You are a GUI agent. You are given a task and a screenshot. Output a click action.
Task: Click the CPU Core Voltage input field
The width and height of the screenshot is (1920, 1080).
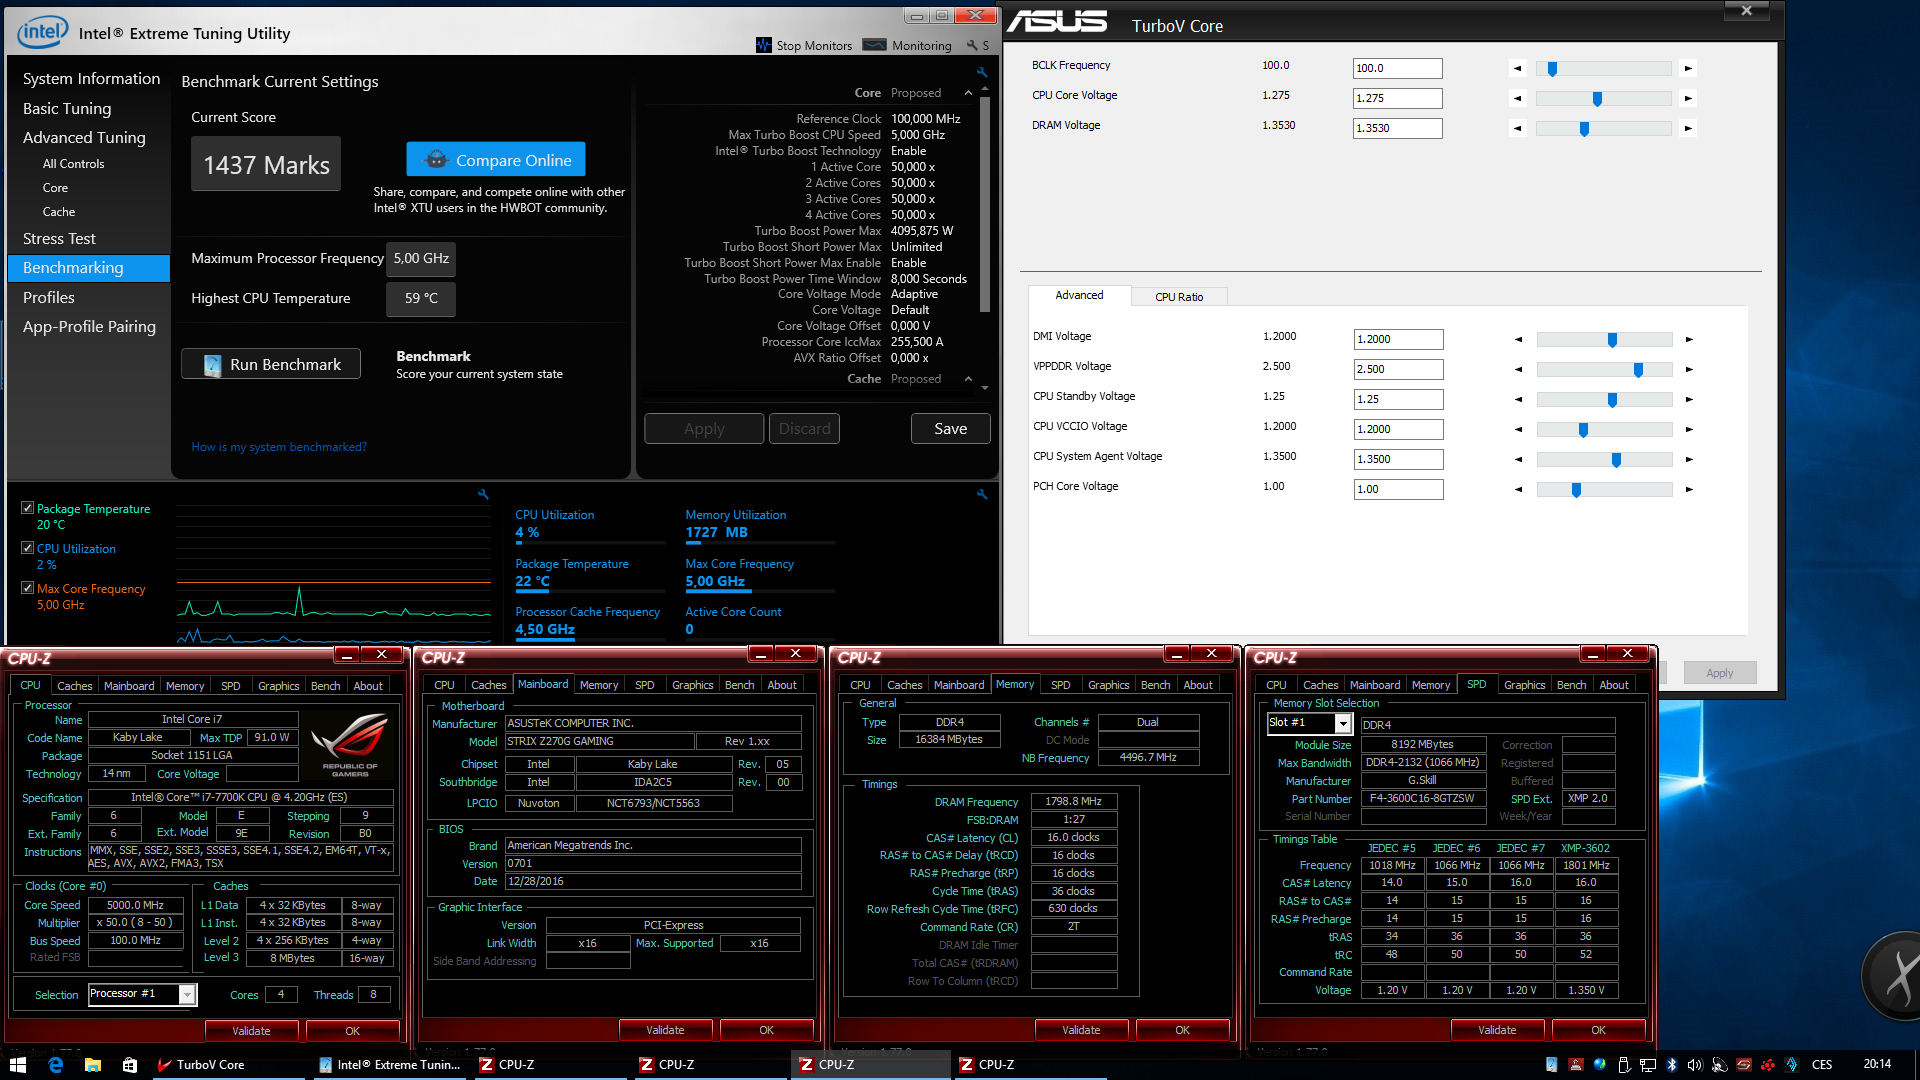point(1397,98)
